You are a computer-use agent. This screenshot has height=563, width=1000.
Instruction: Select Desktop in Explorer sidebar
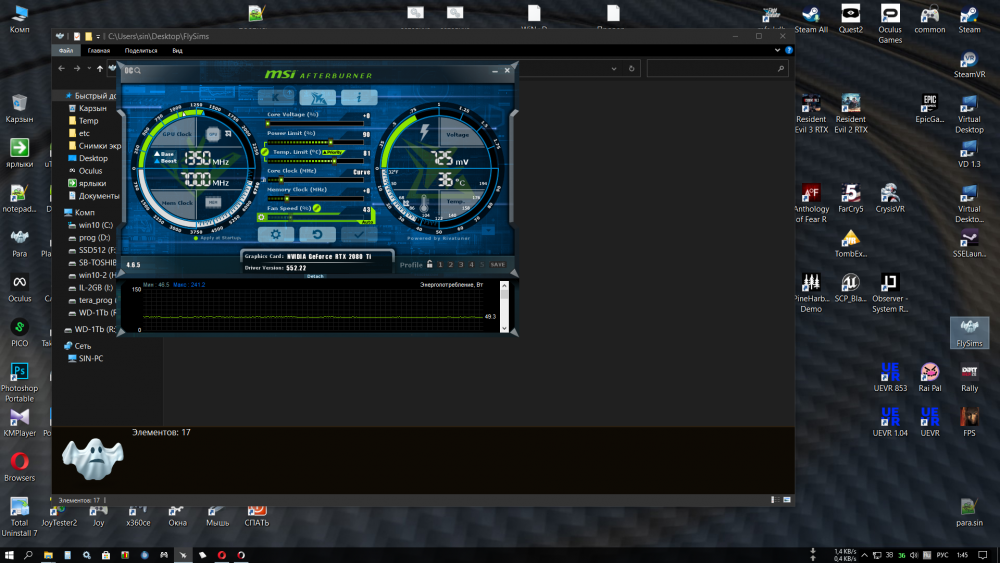[x=93, y=158]
